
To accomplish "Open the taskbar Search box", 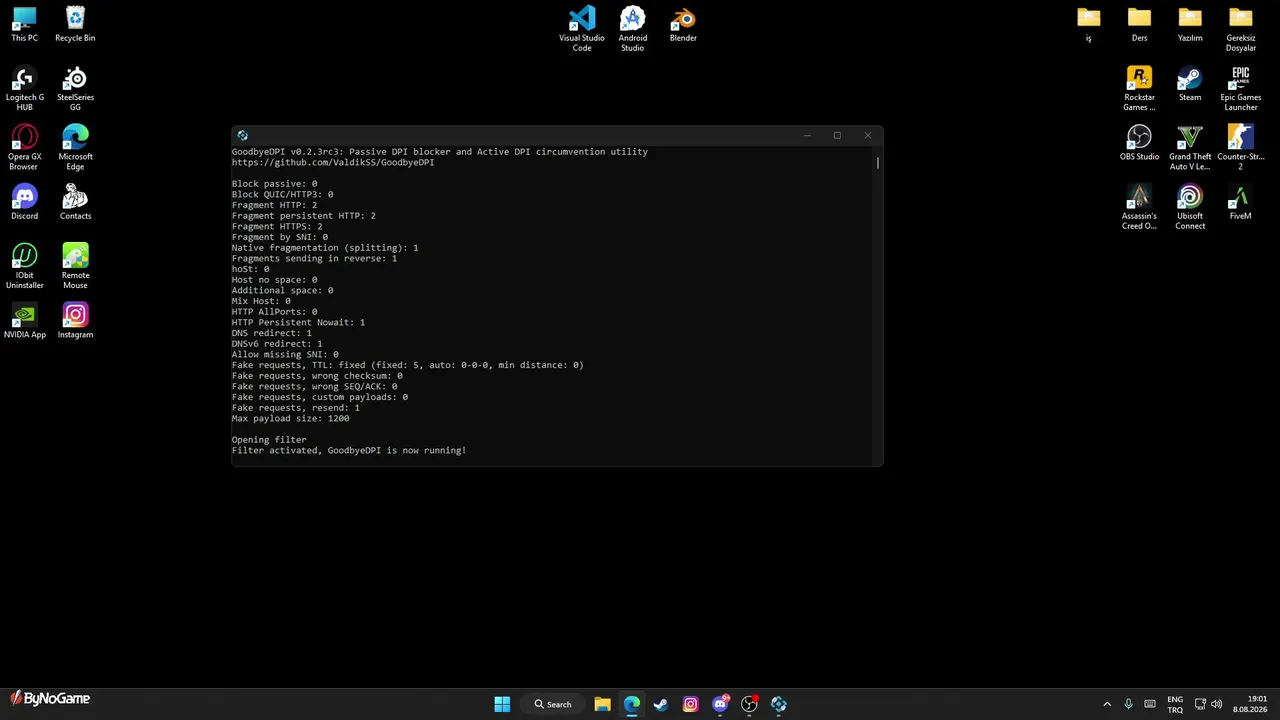I will click(552, 704).
